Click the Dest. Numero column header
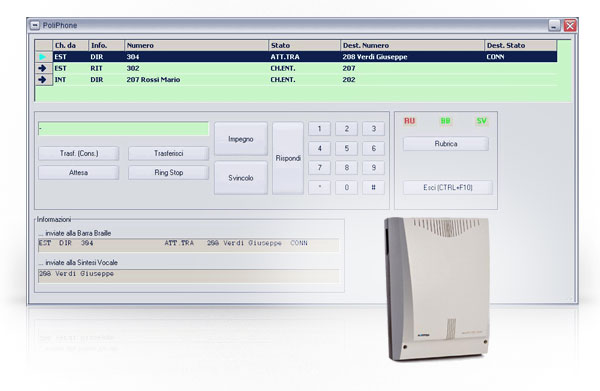 pos(412,46)
